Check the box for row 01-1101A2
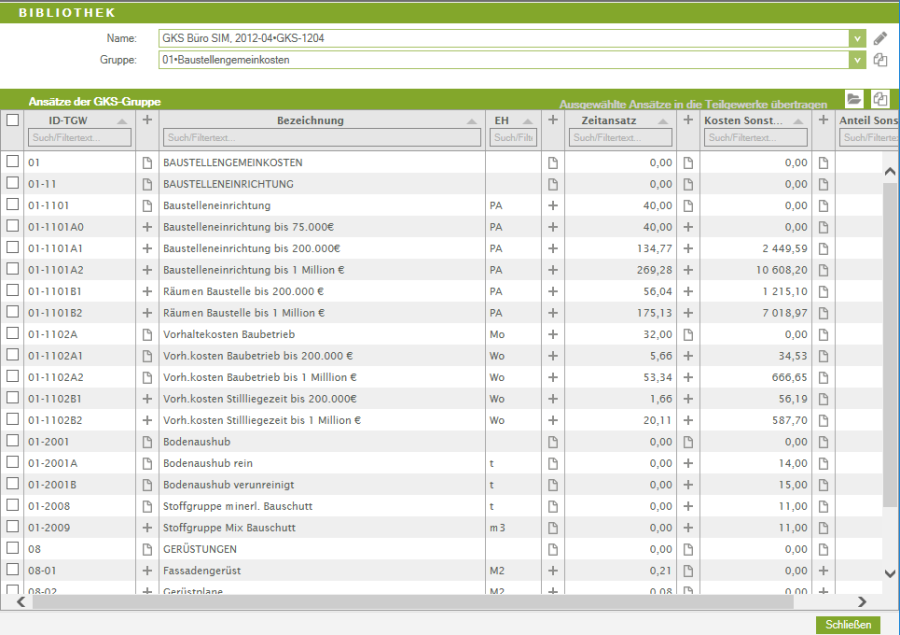This screenshot has height=635, width=900. [12, 270]
